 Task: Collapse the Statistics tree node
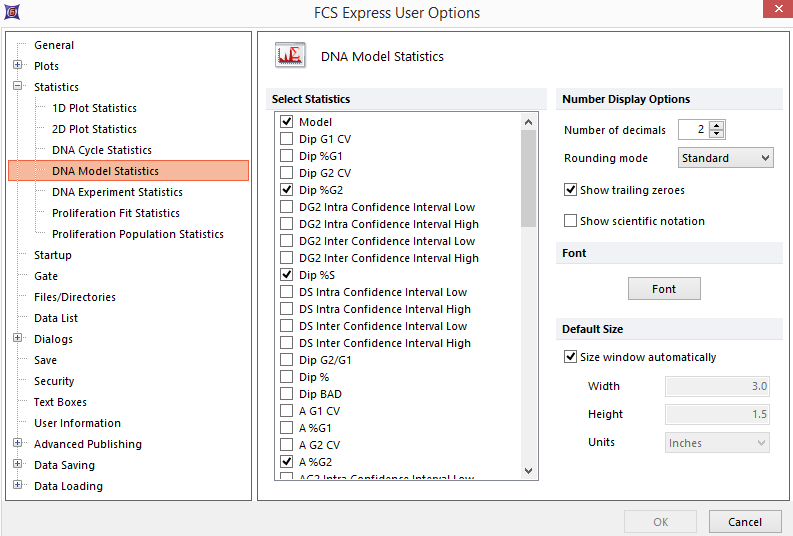(x=18, y=87)
